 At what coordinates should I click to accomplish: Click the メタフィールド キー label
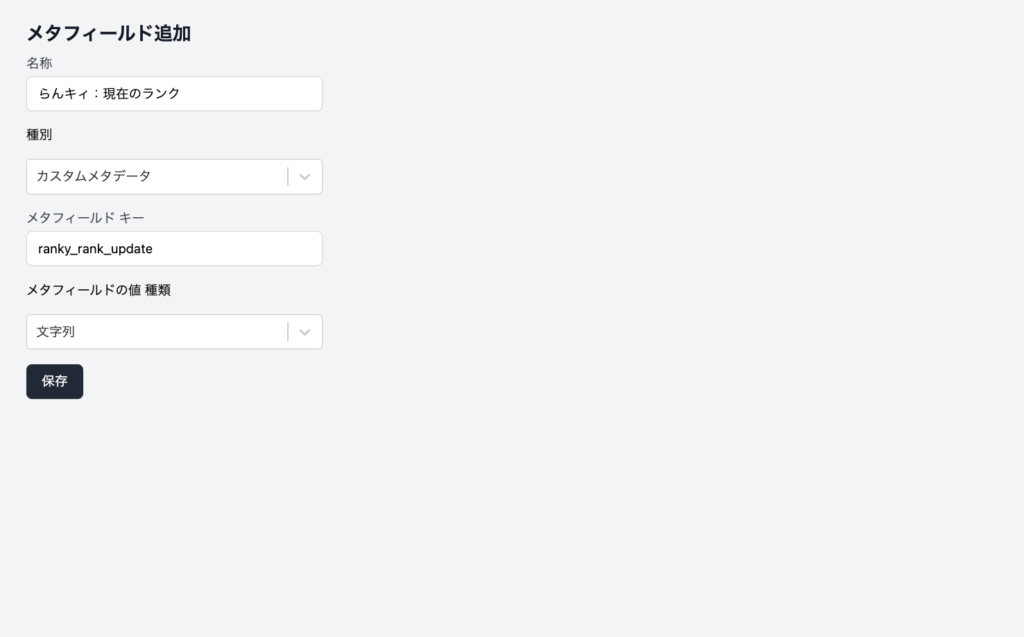pyautogui.click(x=86, y=217)
